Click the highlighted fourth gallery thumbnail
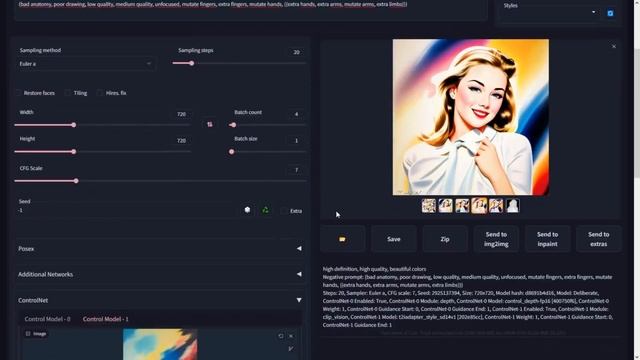This screenshot has width=640, height=360. [x=479, y=205]
